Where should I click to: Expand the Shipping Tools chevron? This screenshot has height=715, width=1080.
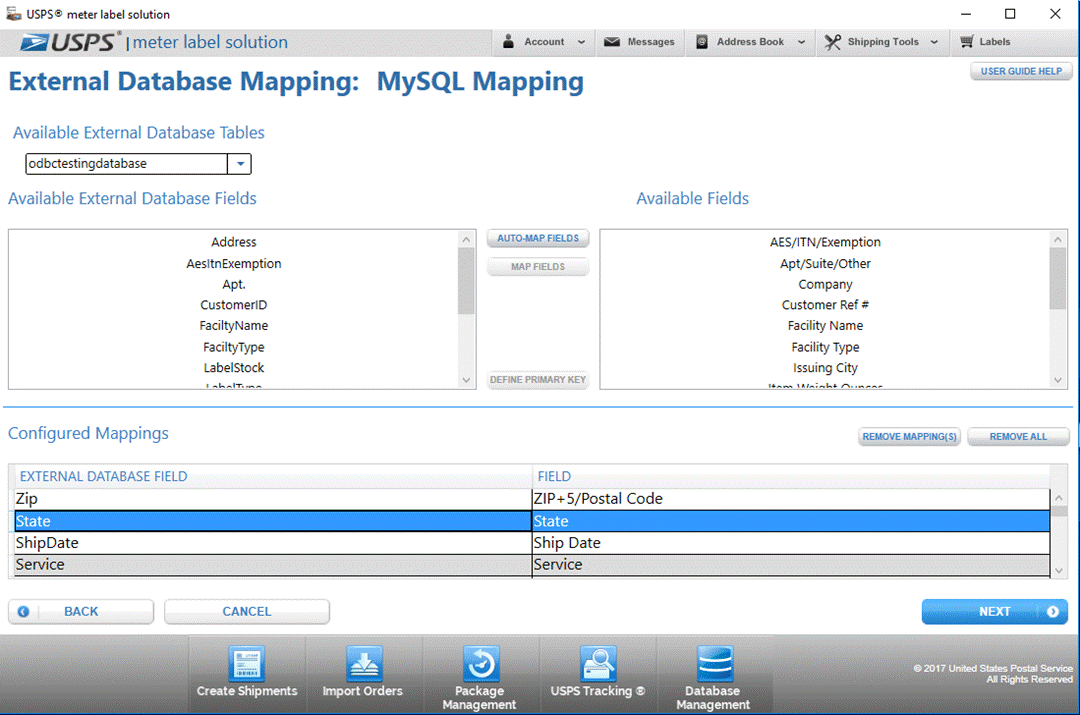[x=934, y=42]
